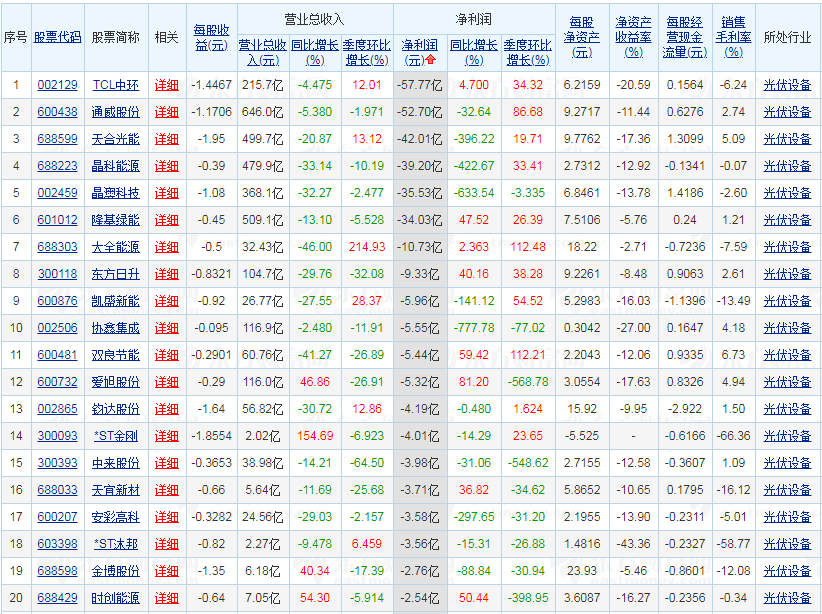This screenshot has width=822, height=614.
Task: Open stock name 中来股份
Action: point(115,463)
